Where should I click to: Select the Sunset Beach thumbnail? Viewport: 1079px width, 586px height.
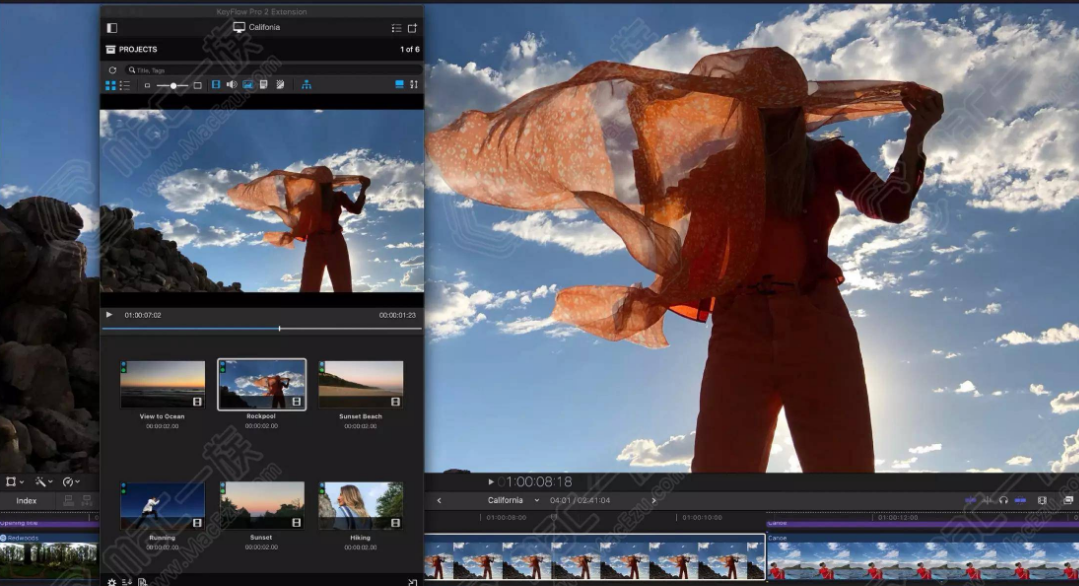[360, 385]
